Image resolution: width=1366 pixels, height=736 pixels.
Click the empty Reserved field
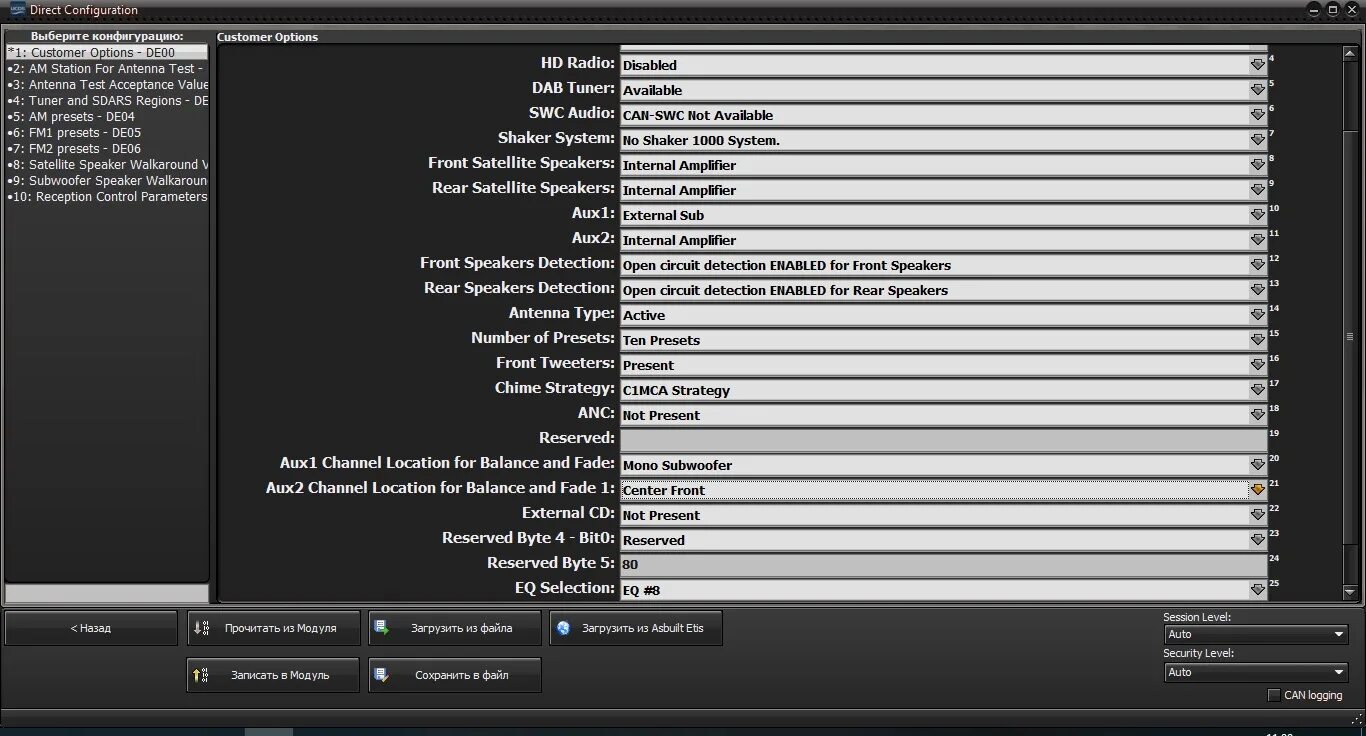pos(944,440)
